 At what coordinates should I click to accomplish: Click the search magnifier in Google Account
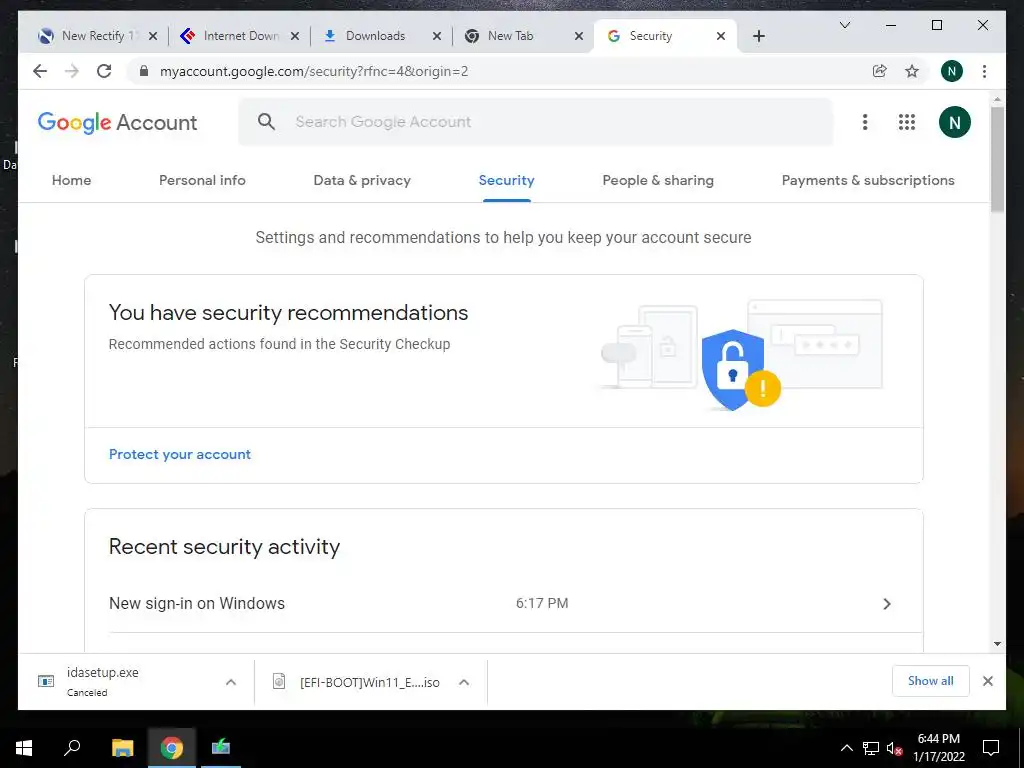pos(266,121)
